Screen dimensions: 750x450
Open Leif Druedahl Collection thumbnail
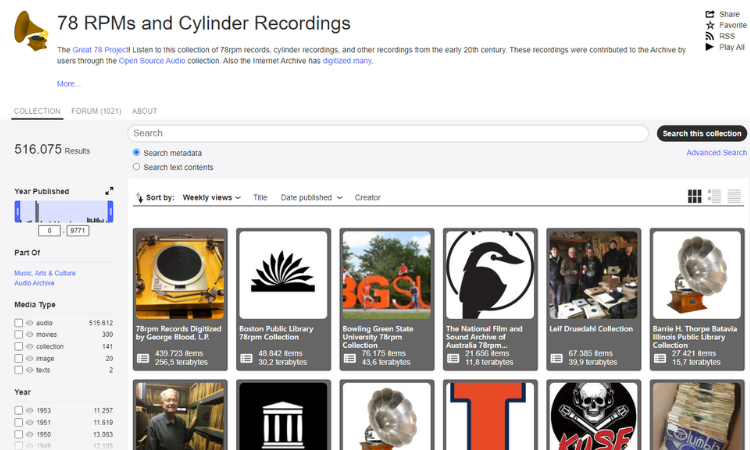pyautogui.click(x=593, y=275)
